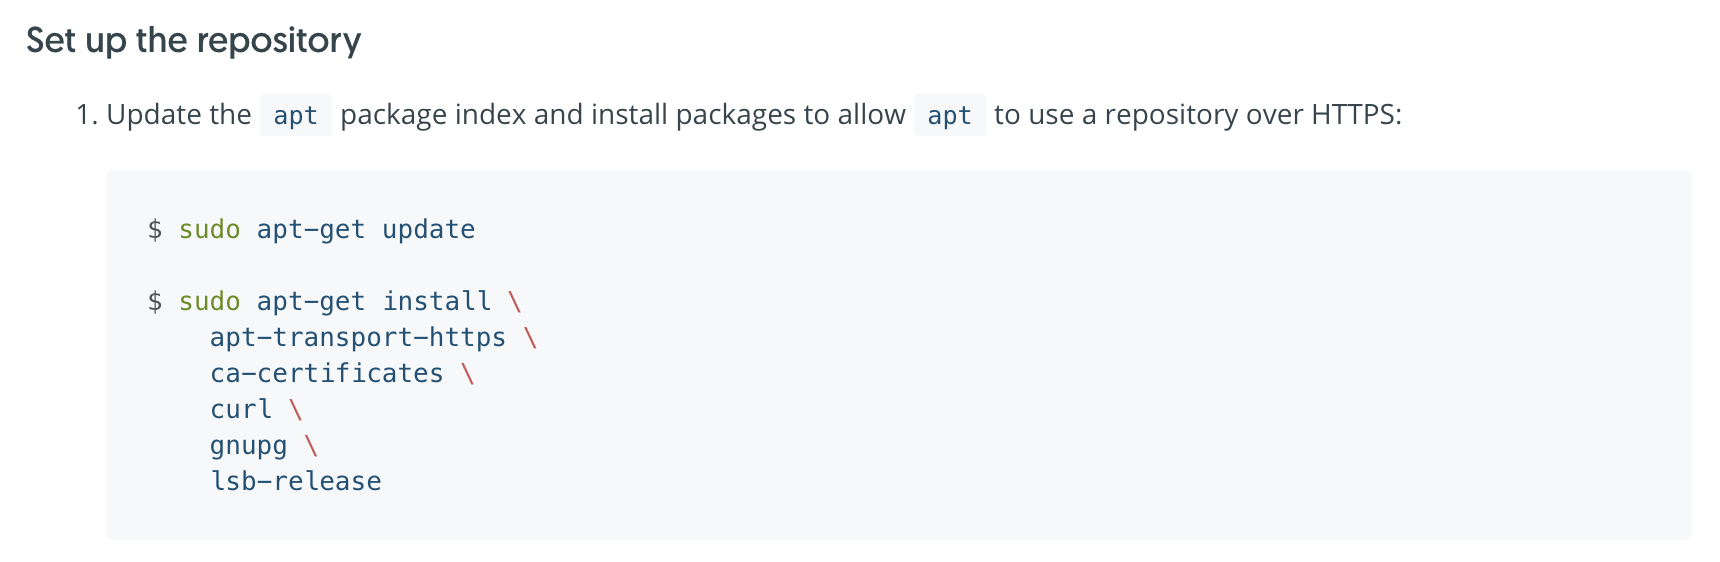Image resolution: width=1720 pixels, height=562 pixels.
Task: Click the "curl" package name
Action: (x=241, y=410)
